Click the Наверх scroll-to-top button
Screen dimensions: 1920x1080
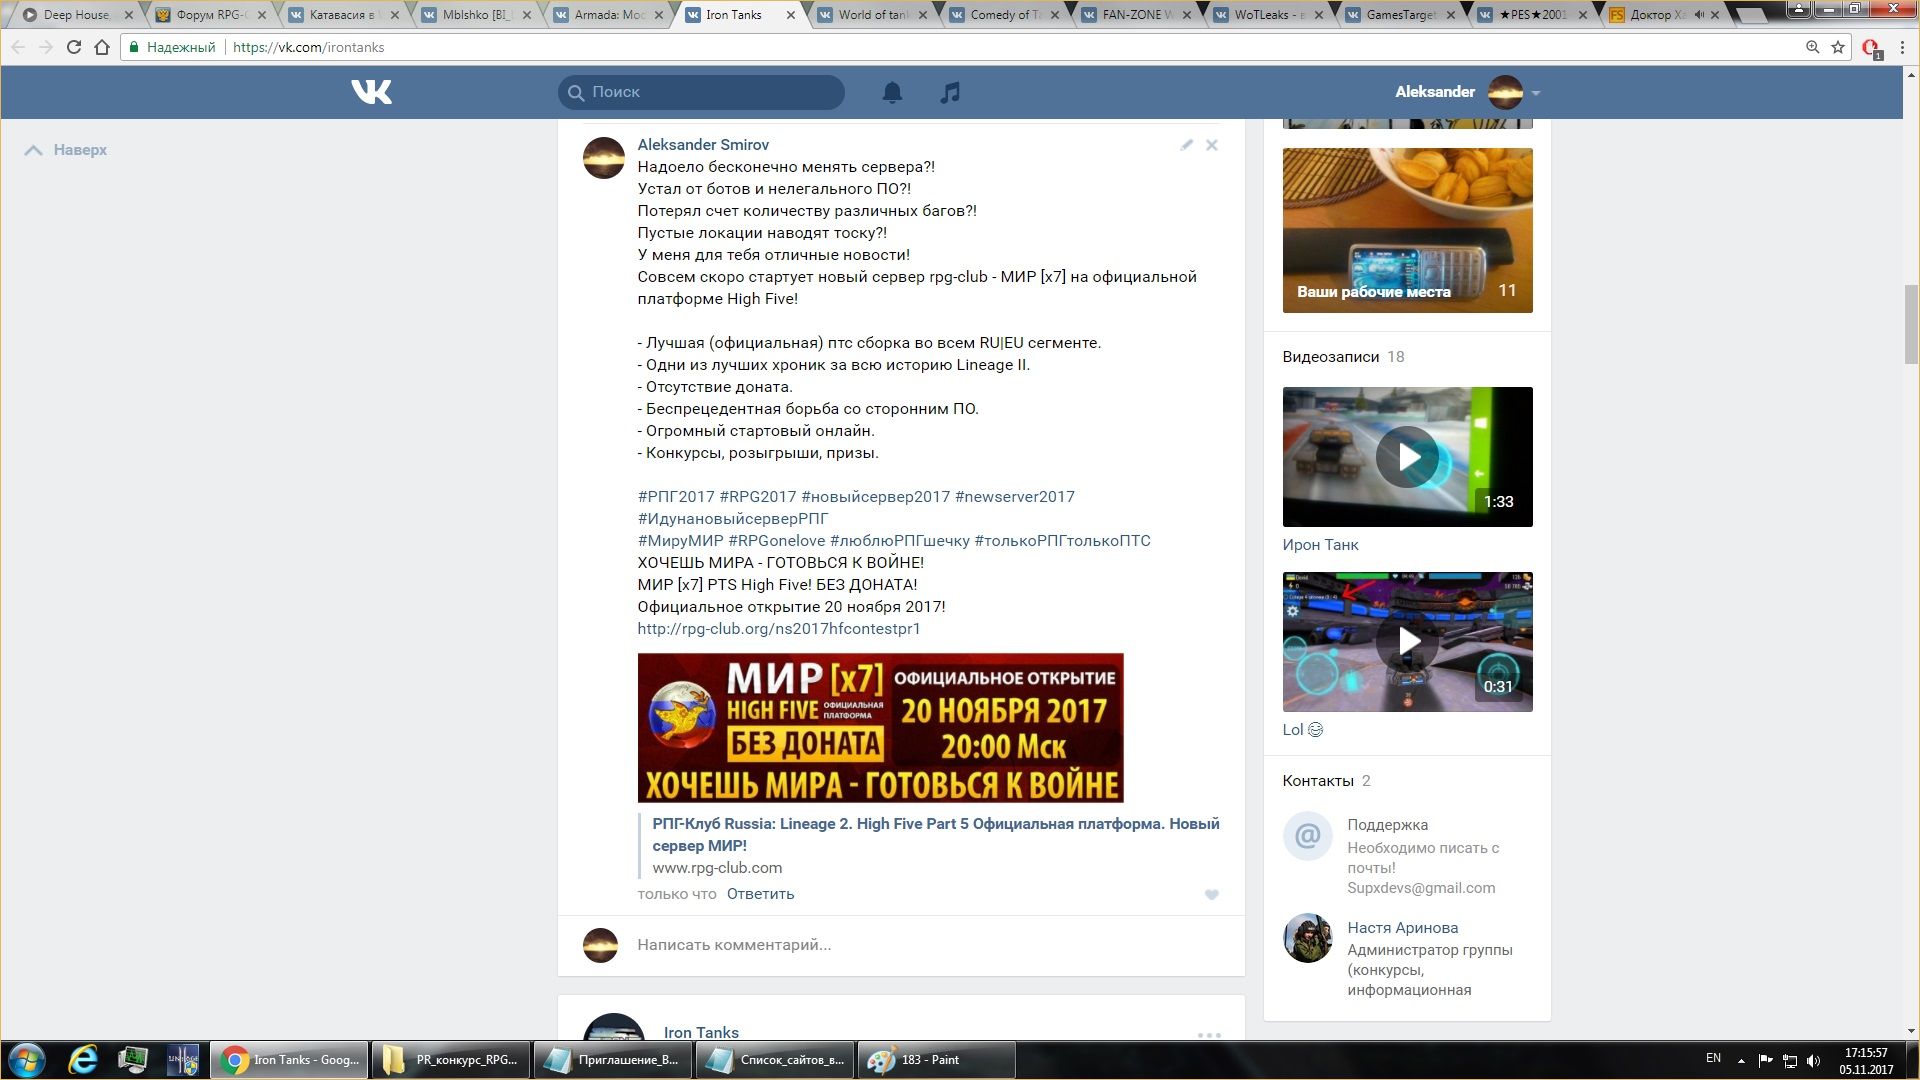click(x=66, y=150)
